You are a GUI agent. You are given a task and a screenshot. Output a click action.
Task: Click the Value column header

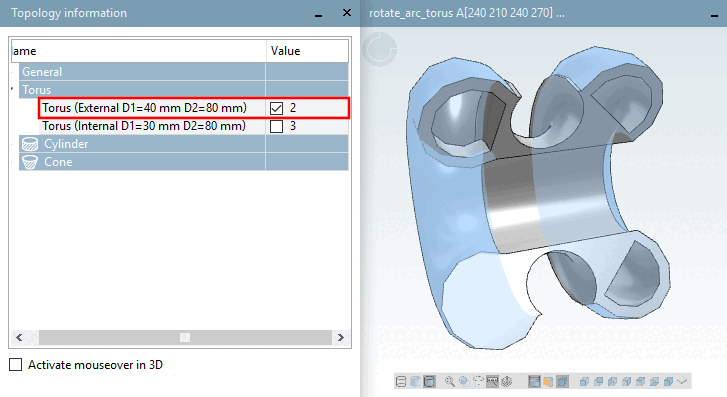coord(307,51)
